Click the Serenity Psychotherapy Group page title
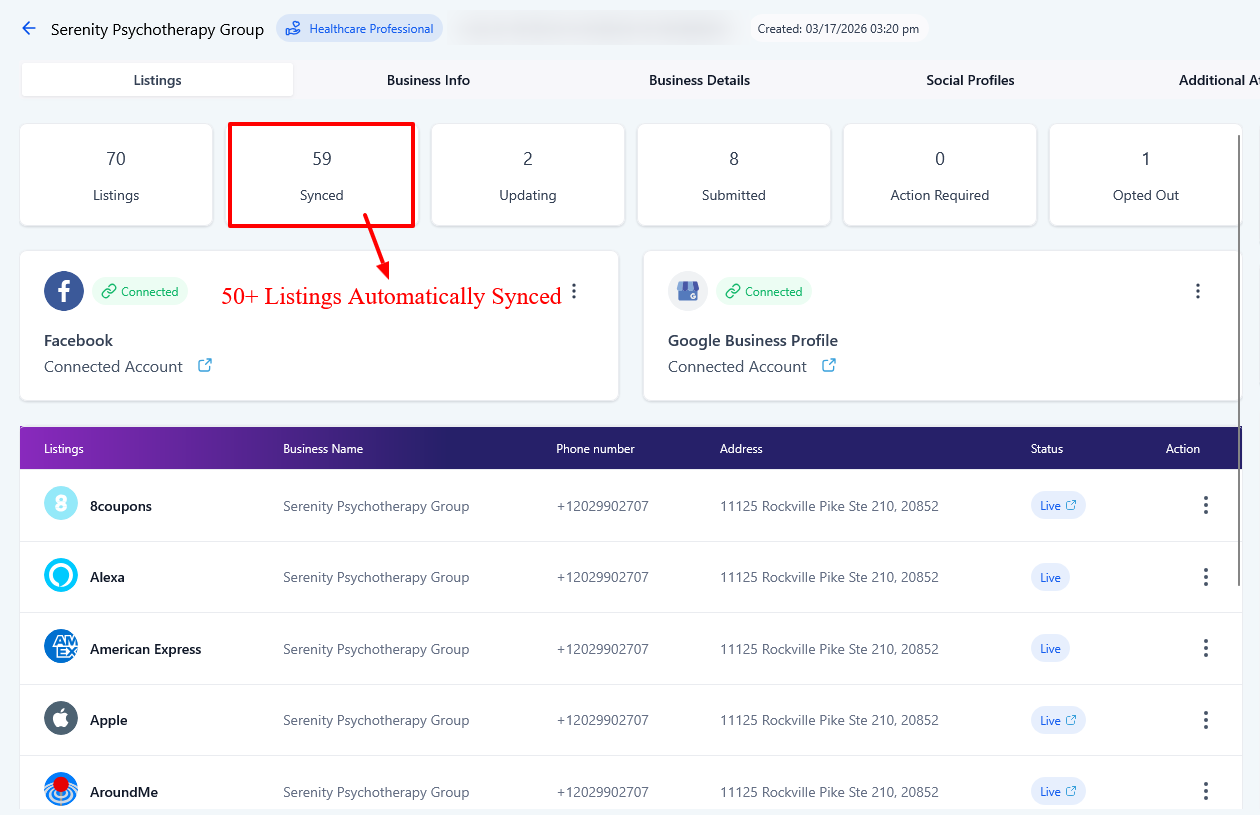 [158, 29]
